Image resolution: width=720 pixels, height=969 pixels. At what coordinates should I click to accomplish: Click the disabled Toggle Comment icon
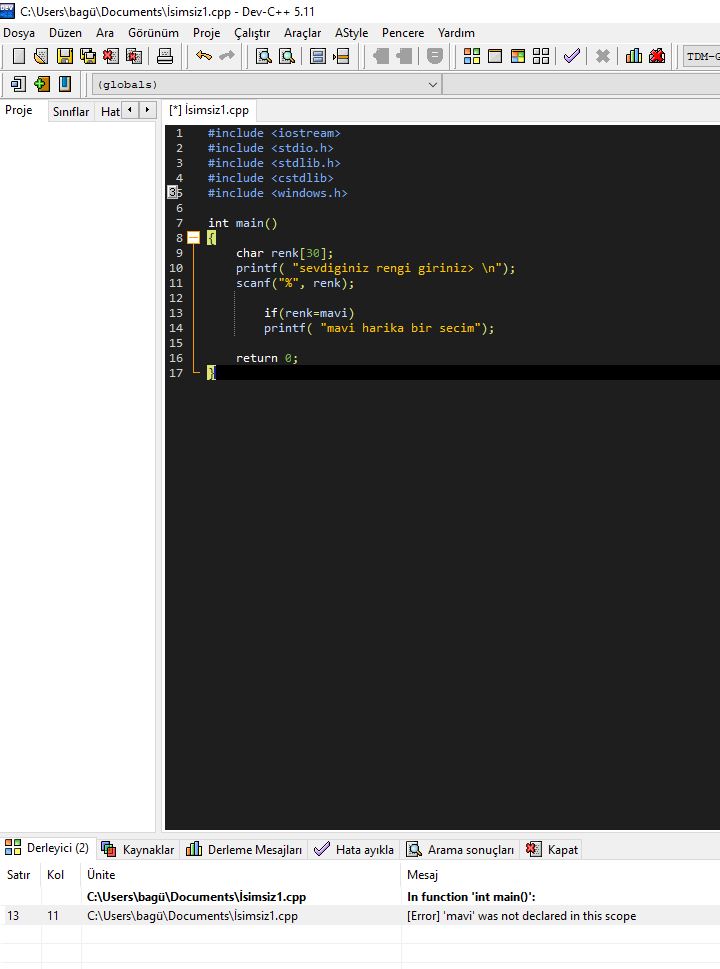(x=435, y=56)
